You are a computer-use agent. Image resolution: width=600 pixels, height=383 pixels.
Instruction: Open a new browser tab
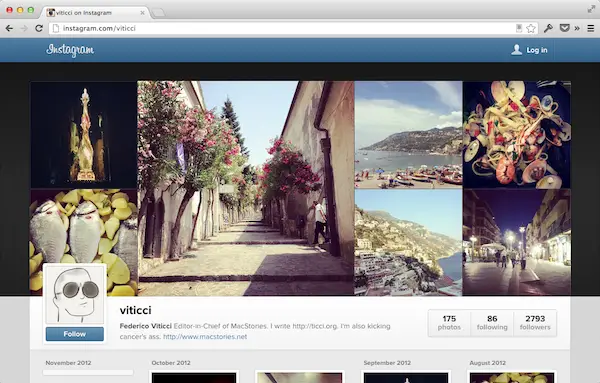click(x=158, y=13)
